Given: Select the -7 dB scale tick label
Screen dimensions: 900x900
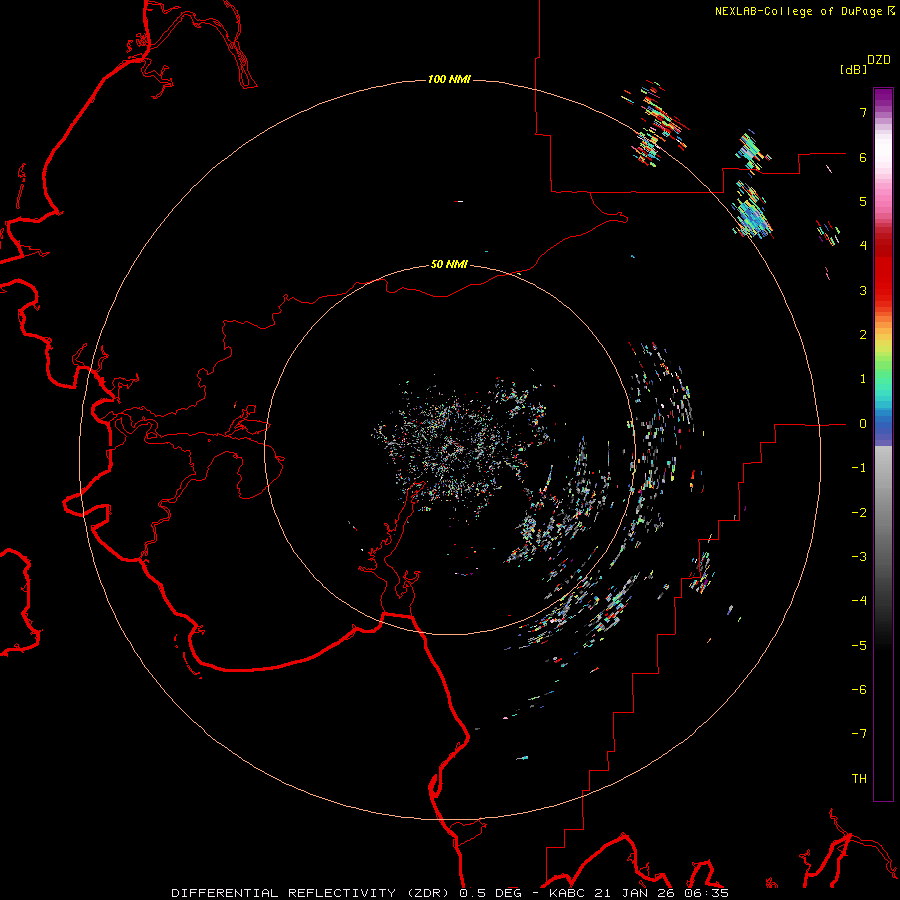Looking at the screenshot, I should click(859, 734).
